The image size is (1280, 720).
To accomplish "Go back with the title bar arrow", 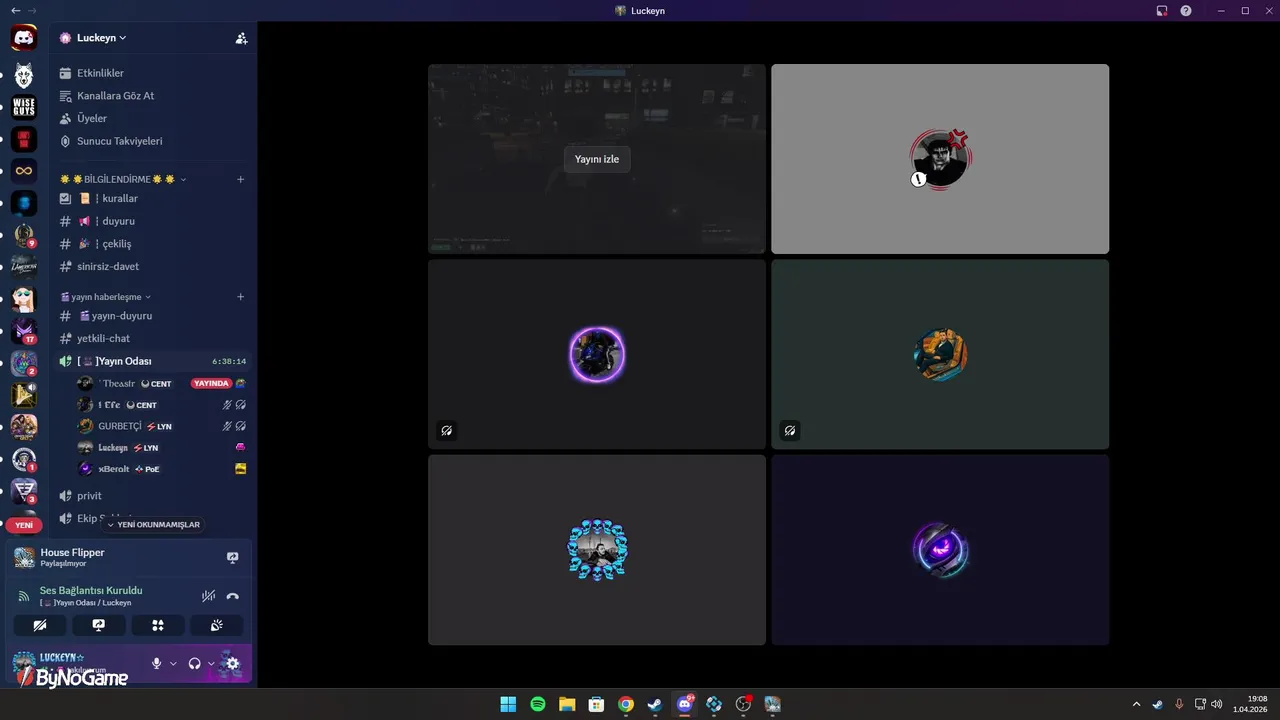I will pos(15,11).
